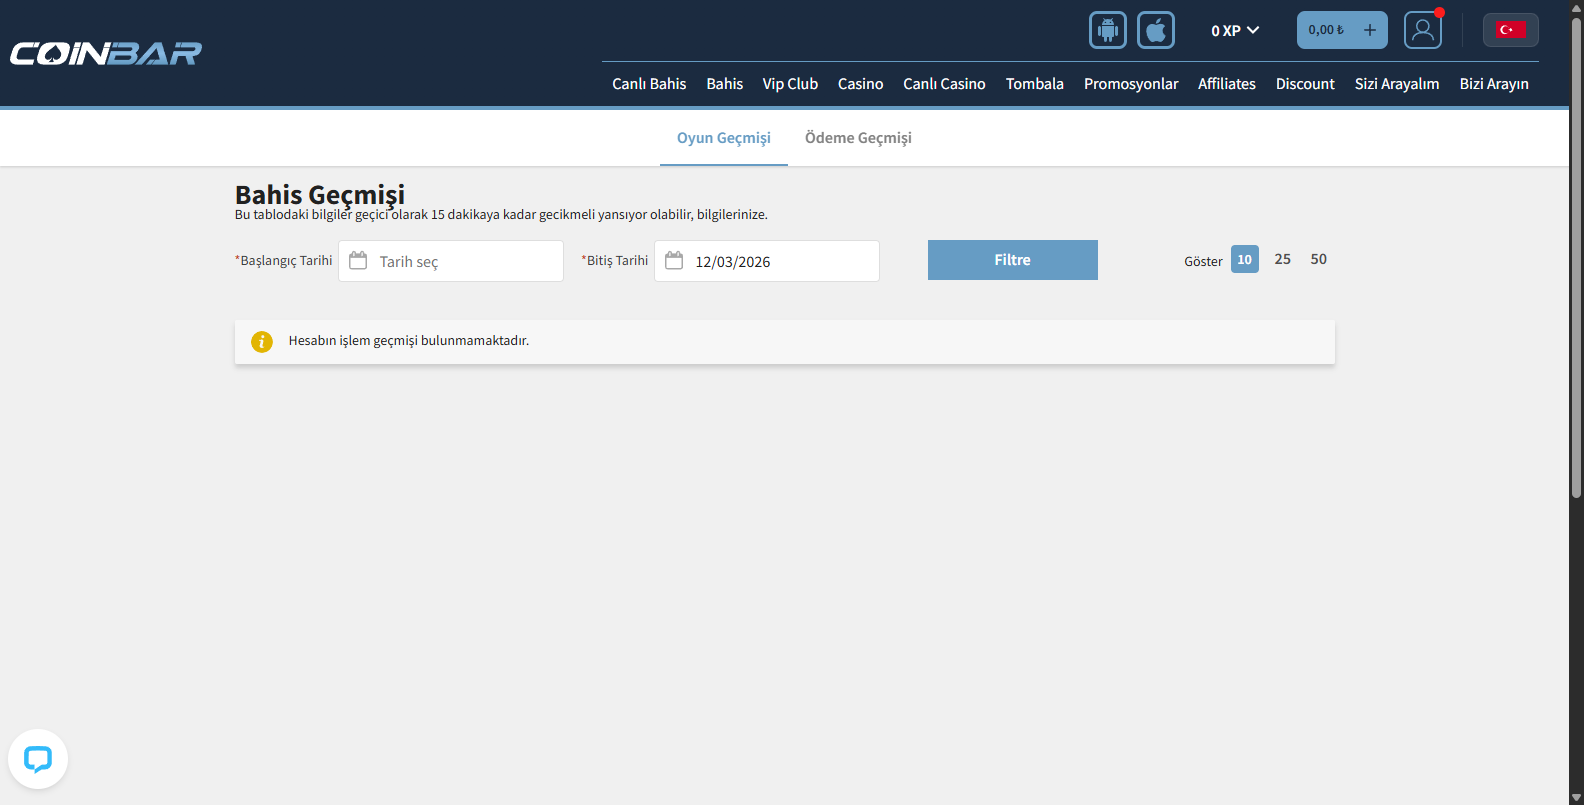The height and width of the screenshot is (805, 1584).
Task: View Promosyonlar page
Action: tap(1131, 84)
